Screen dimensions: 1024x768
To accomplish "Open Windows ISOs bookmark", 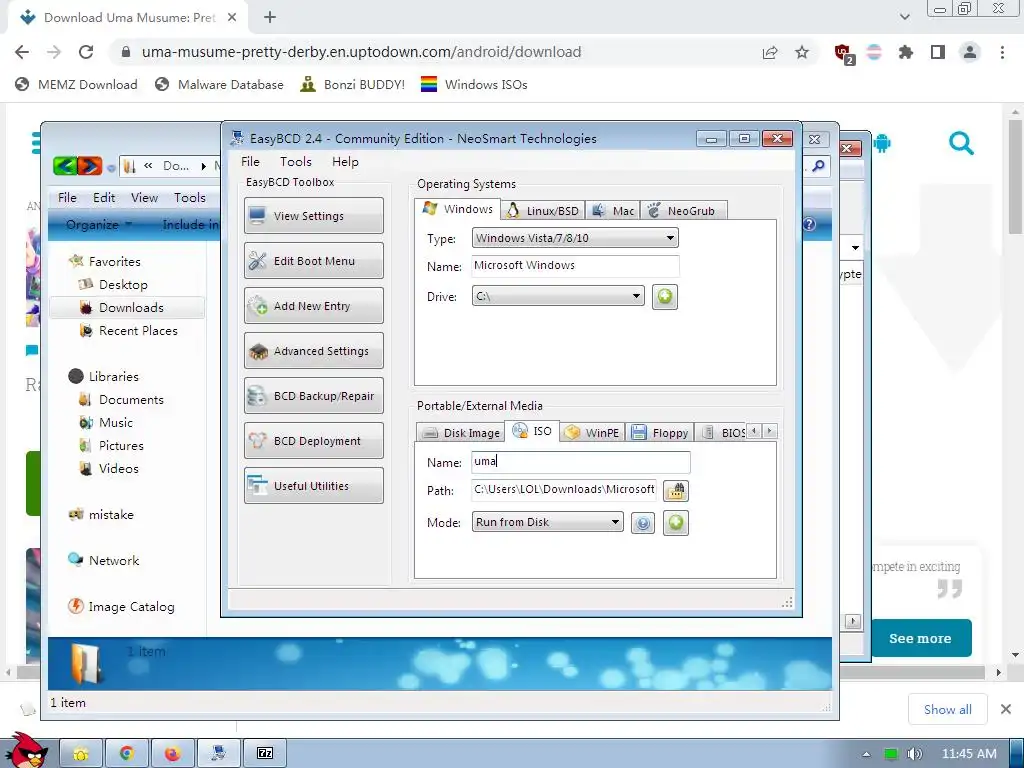I will [x=474, y=84].
